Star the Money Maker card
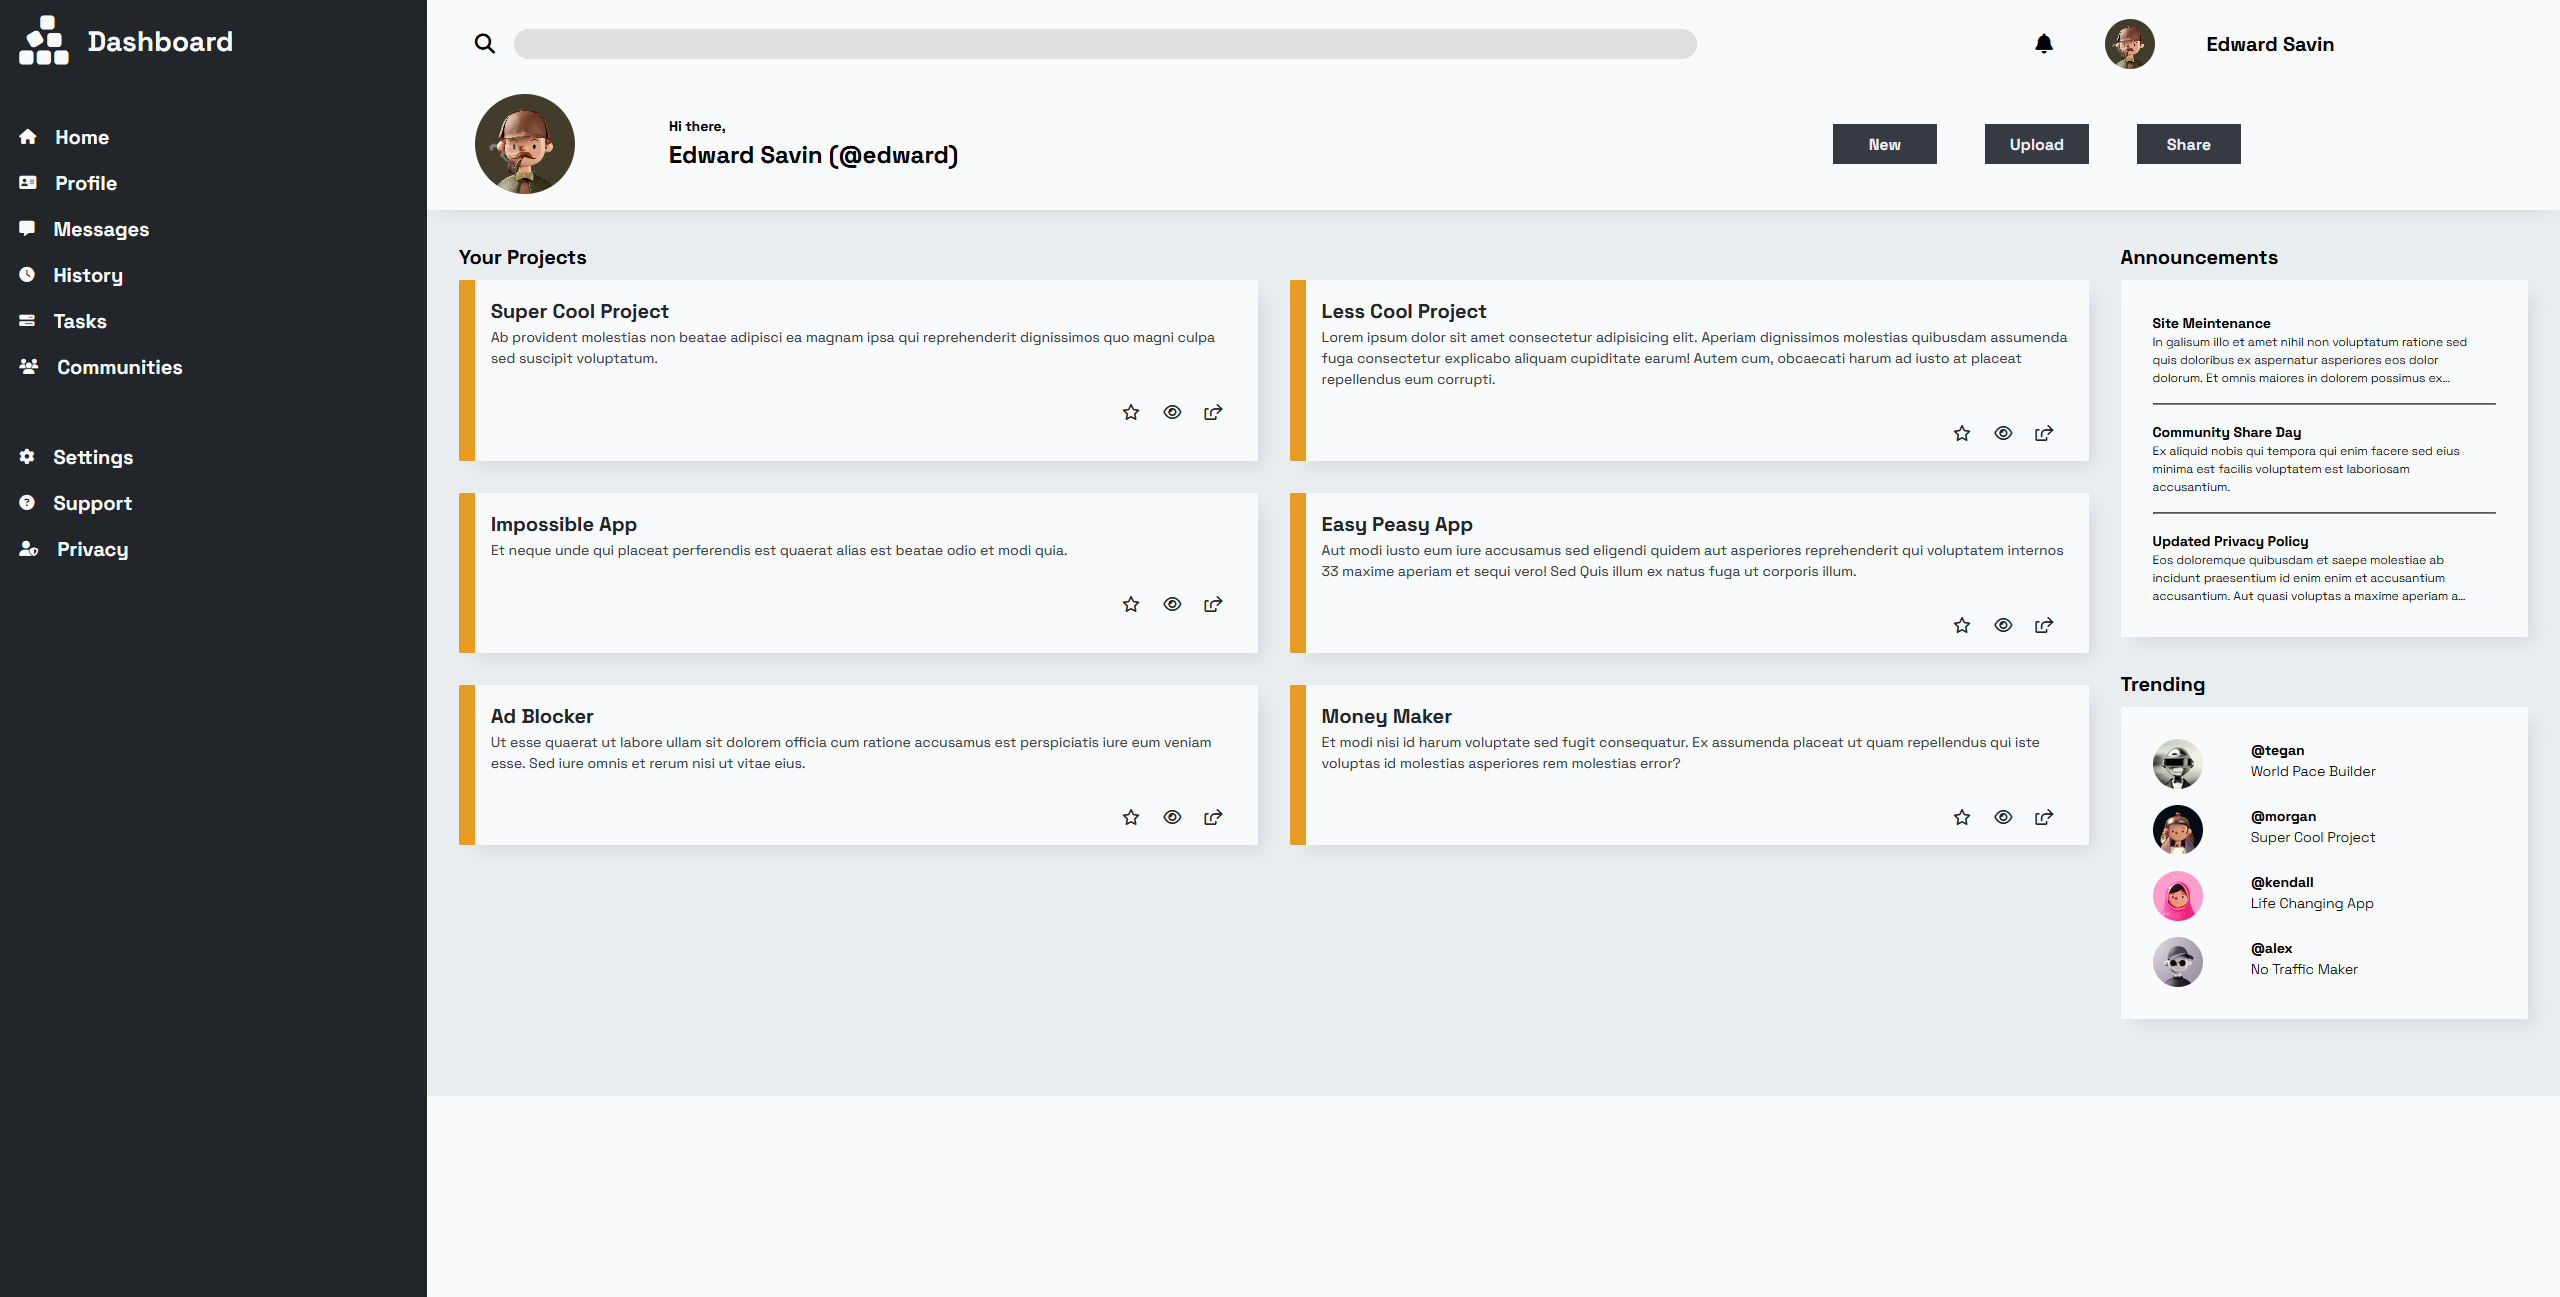Viewport: 2560px width, 1297px height. click(1962, 817)
